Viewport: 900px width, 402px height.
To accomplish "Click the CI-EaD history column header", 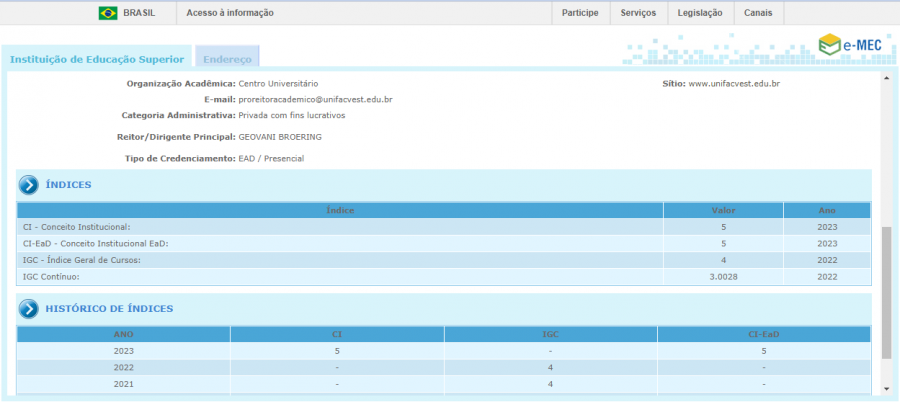I will (x=763, y=334).
